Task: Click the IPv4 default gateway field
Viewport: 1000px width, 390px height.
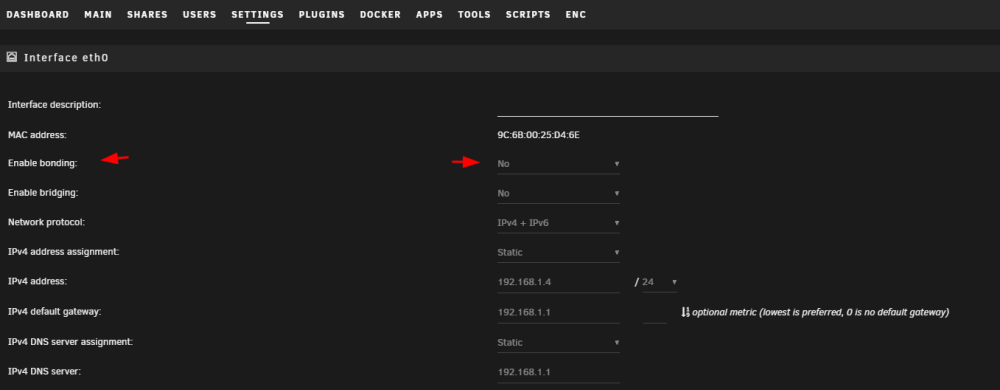Action: [559, 313]
